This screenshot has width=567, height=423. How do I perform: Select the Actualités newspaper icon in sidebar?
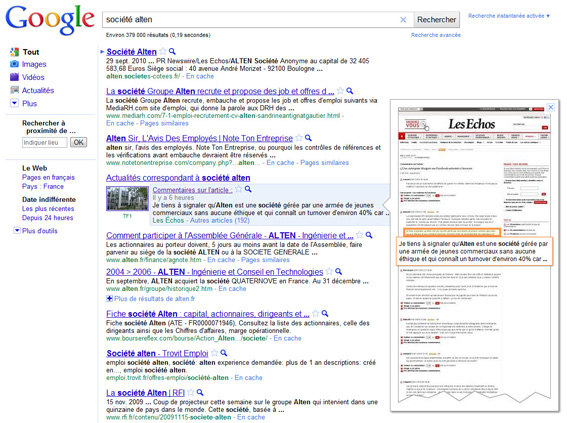[14, 90]
